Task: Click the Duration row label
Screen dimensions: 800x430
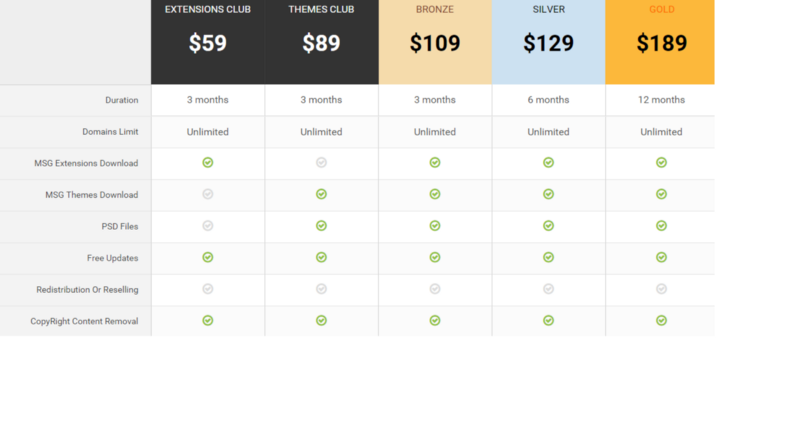Action: point(121,100)
